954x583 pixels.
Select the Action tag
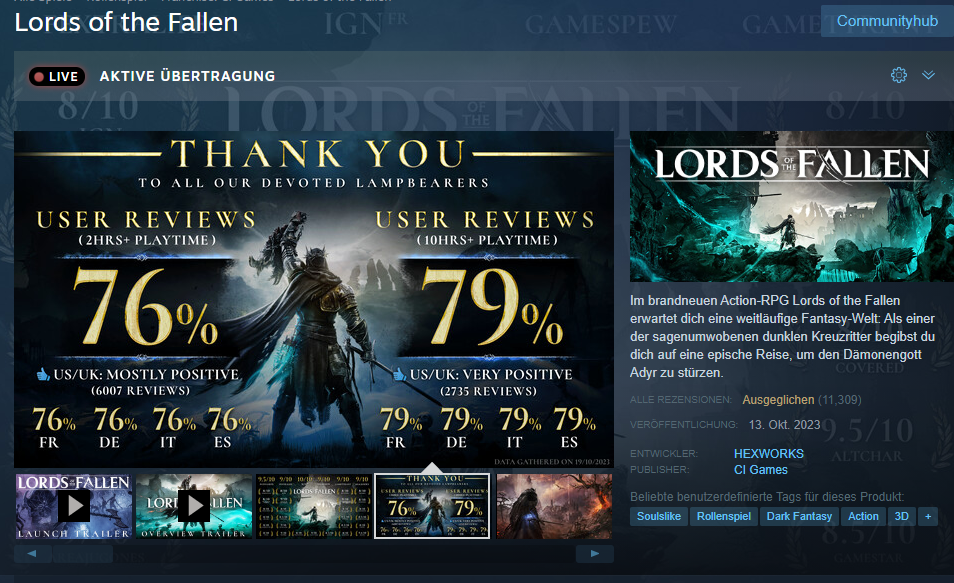863,516
